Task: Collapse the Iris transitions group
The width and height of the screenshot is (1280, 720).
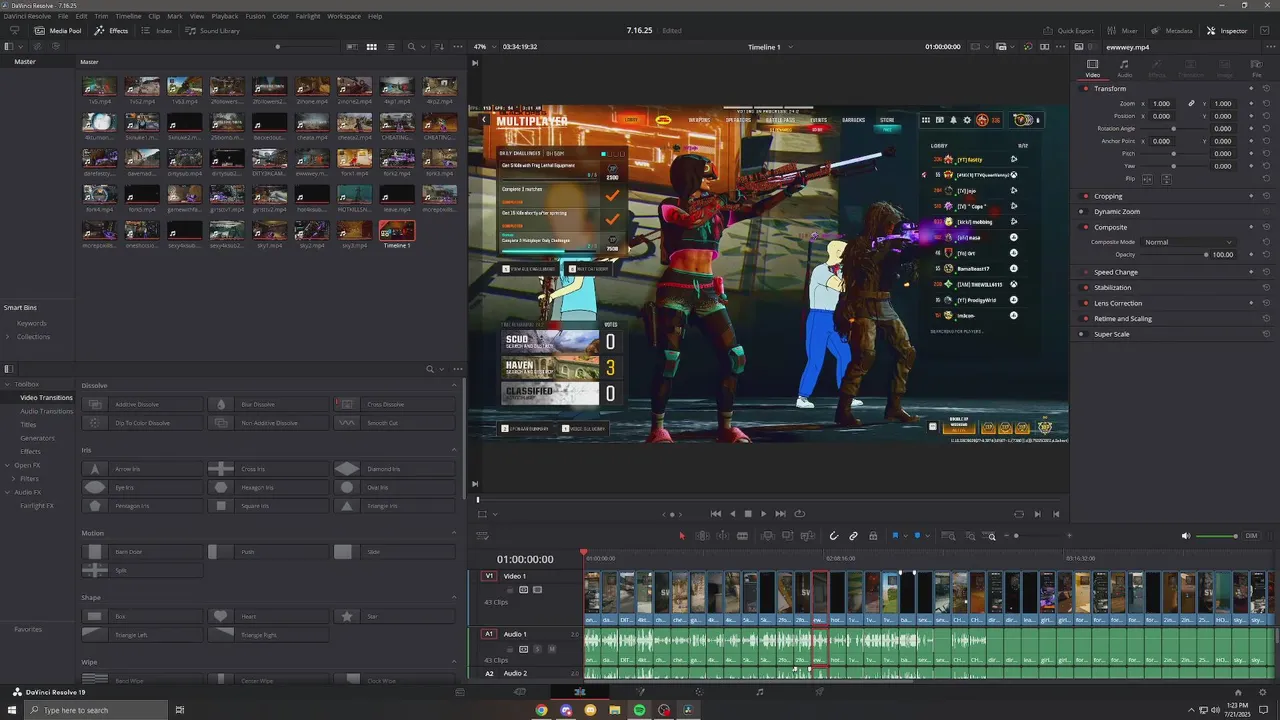Action: 455,450
